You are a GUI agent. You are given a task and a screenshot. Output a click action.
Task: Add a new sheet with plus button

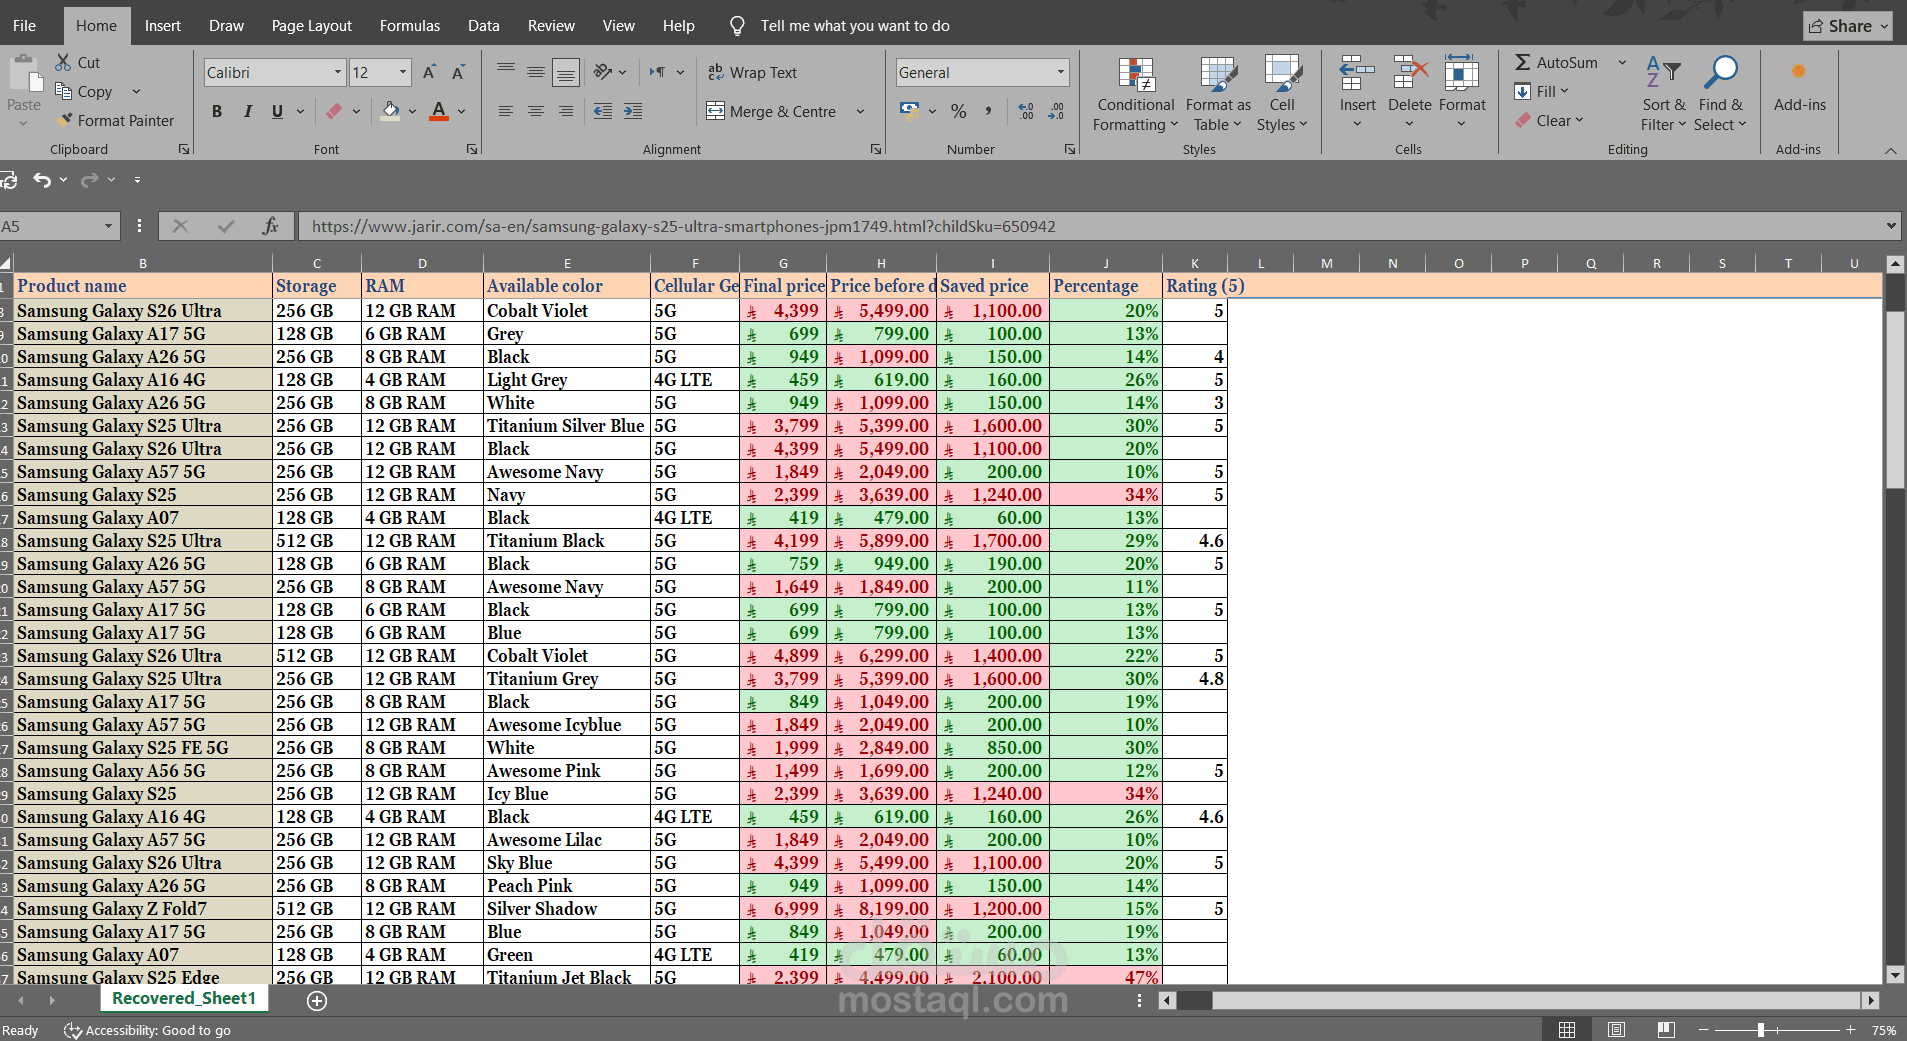317,1000
